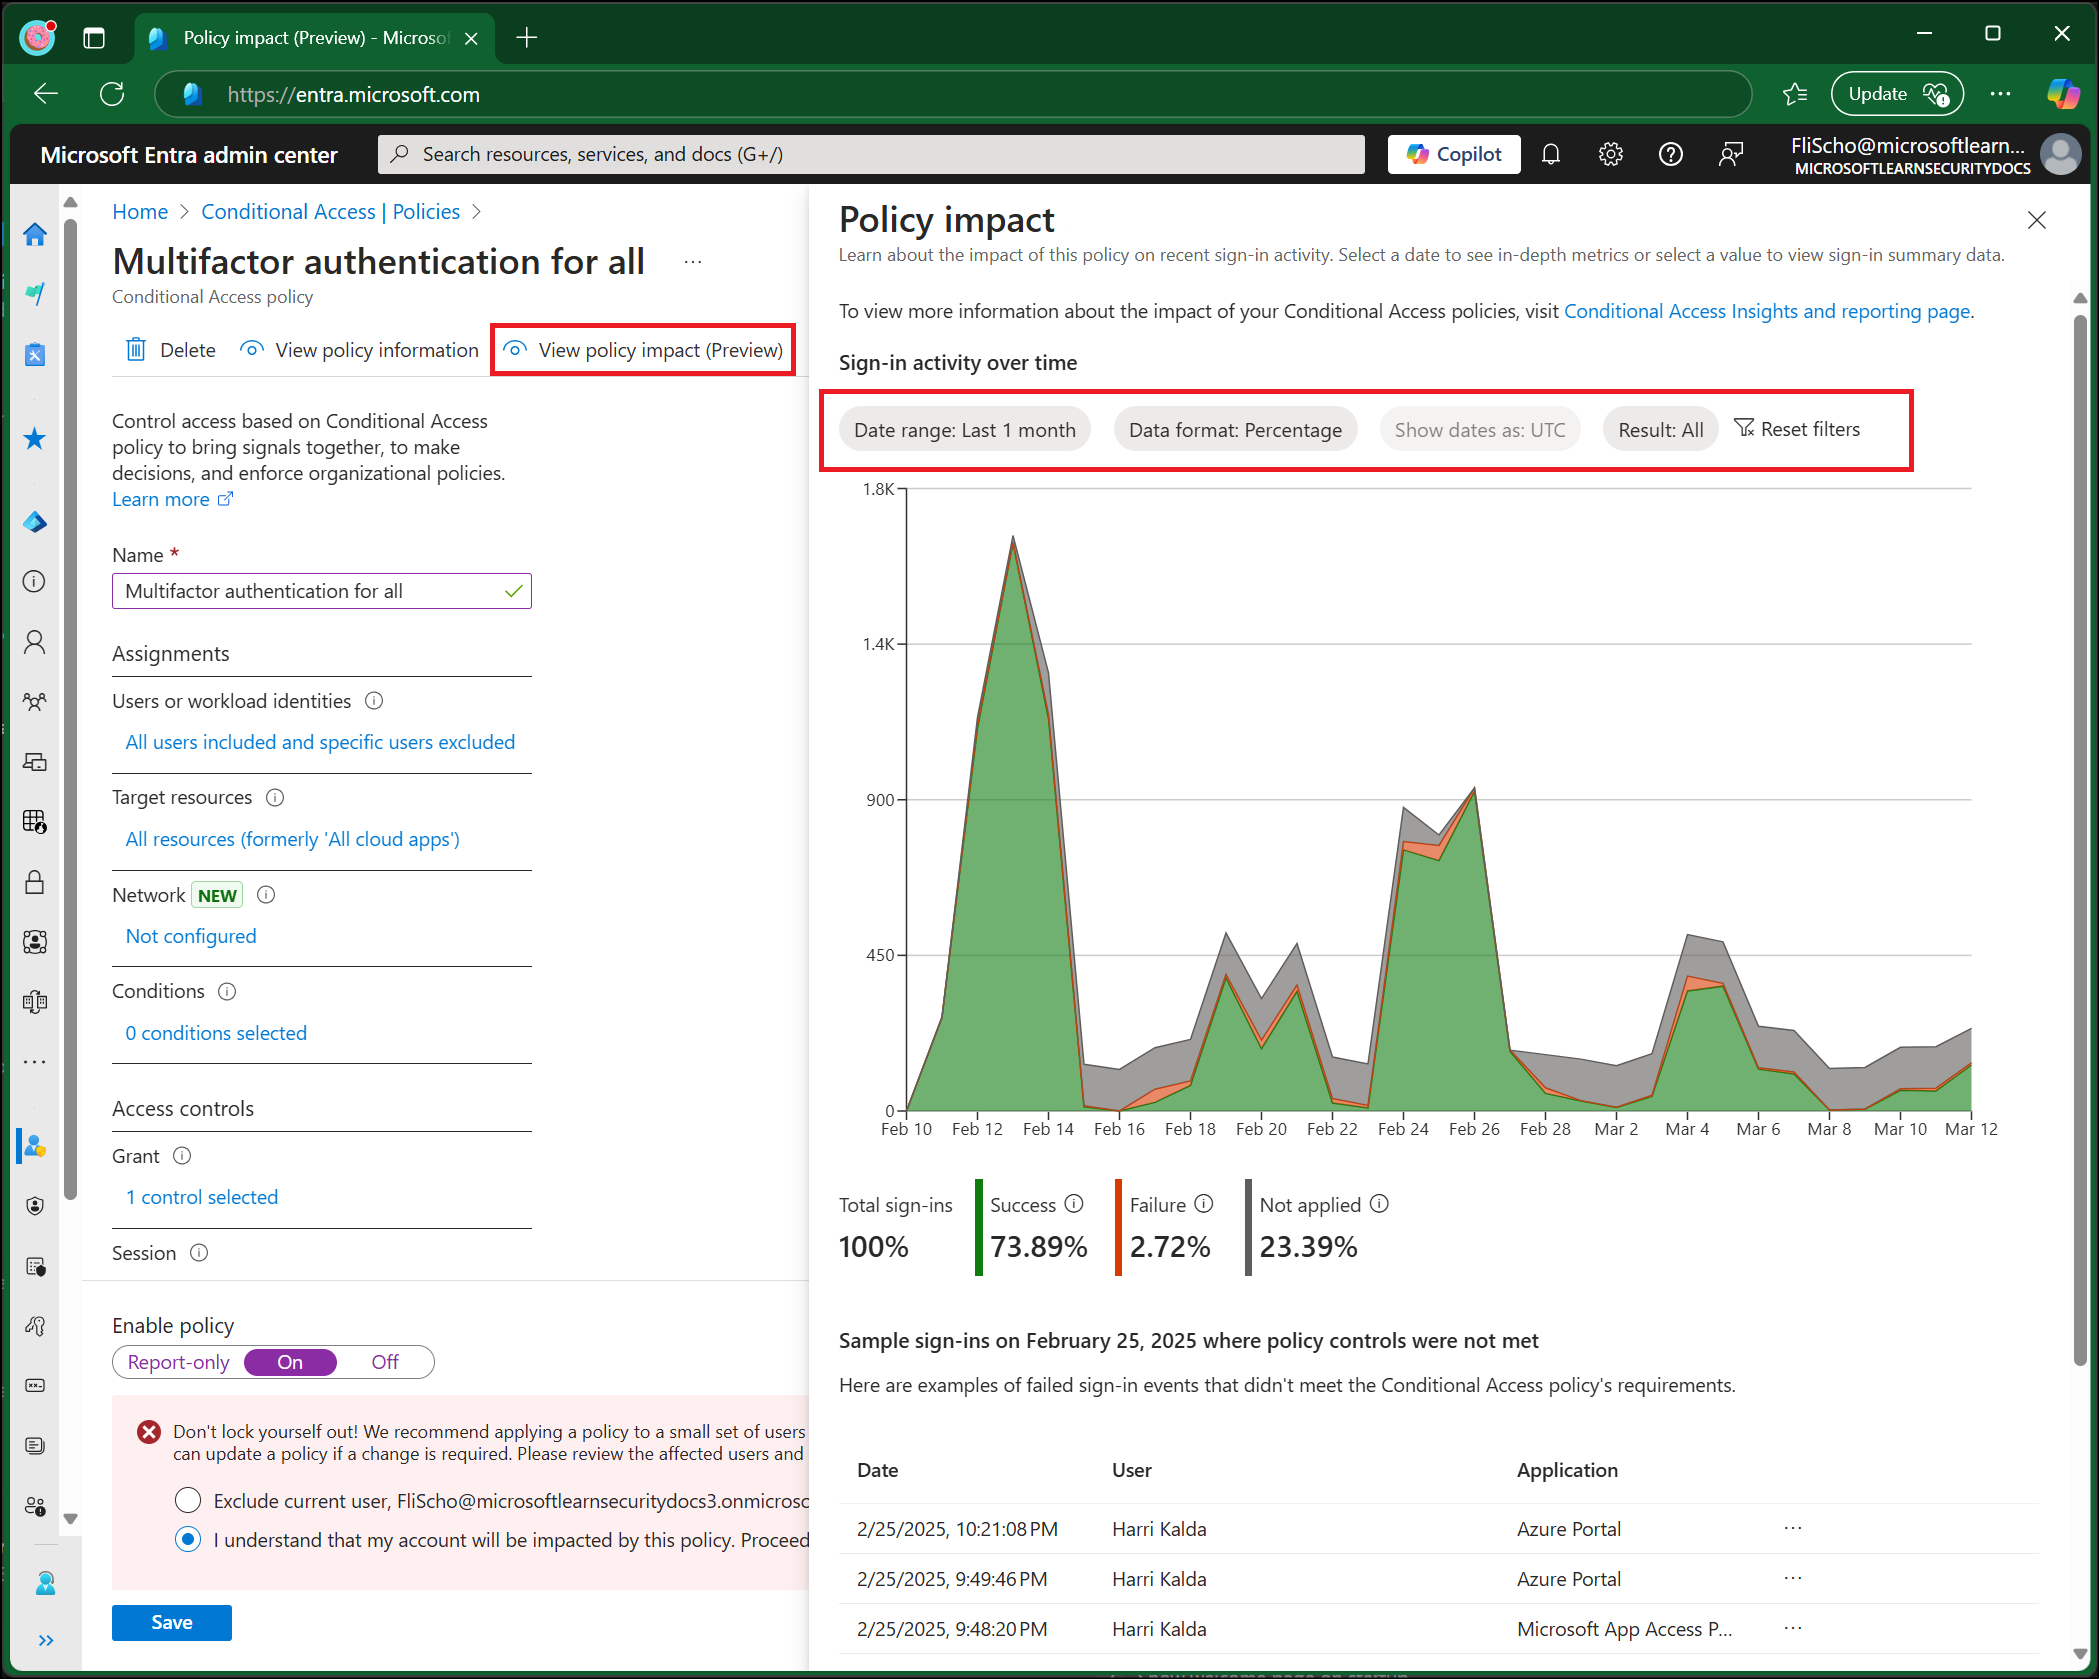The width and height of the screenshot is (2099, 1679).
Task: Click View policy impact (Preview) tab
Action: click(643, 350)
